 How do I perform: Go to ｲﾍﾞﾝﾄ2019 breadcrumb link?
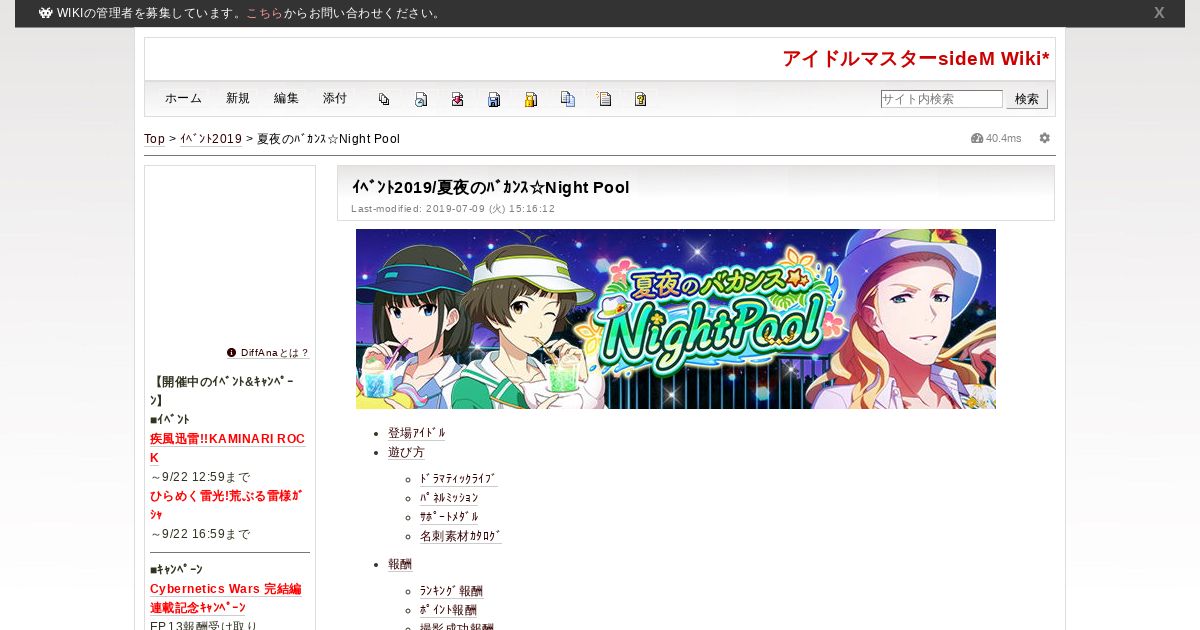[211, 139]
